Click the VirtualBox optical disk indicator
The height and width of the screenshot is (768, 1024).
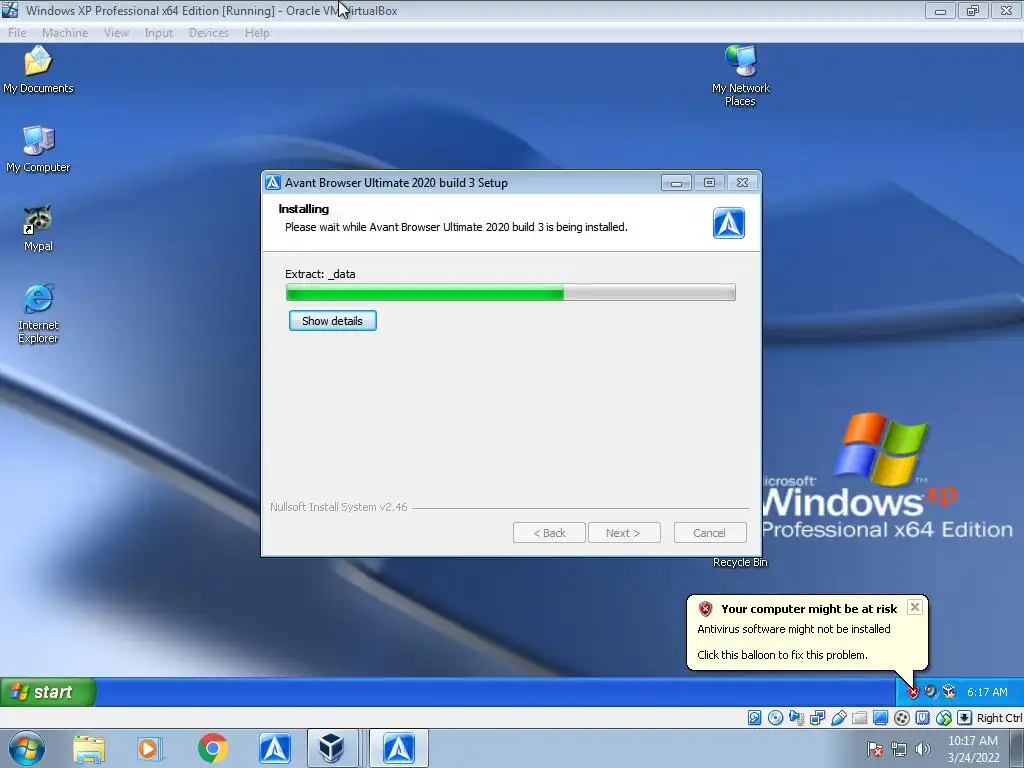775,718
